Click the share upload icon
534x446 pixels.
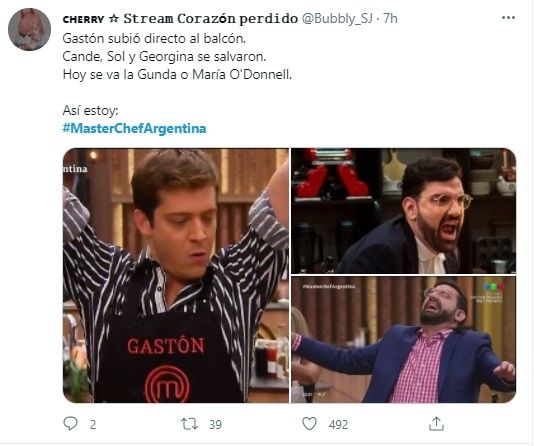(x=436, y=424)
